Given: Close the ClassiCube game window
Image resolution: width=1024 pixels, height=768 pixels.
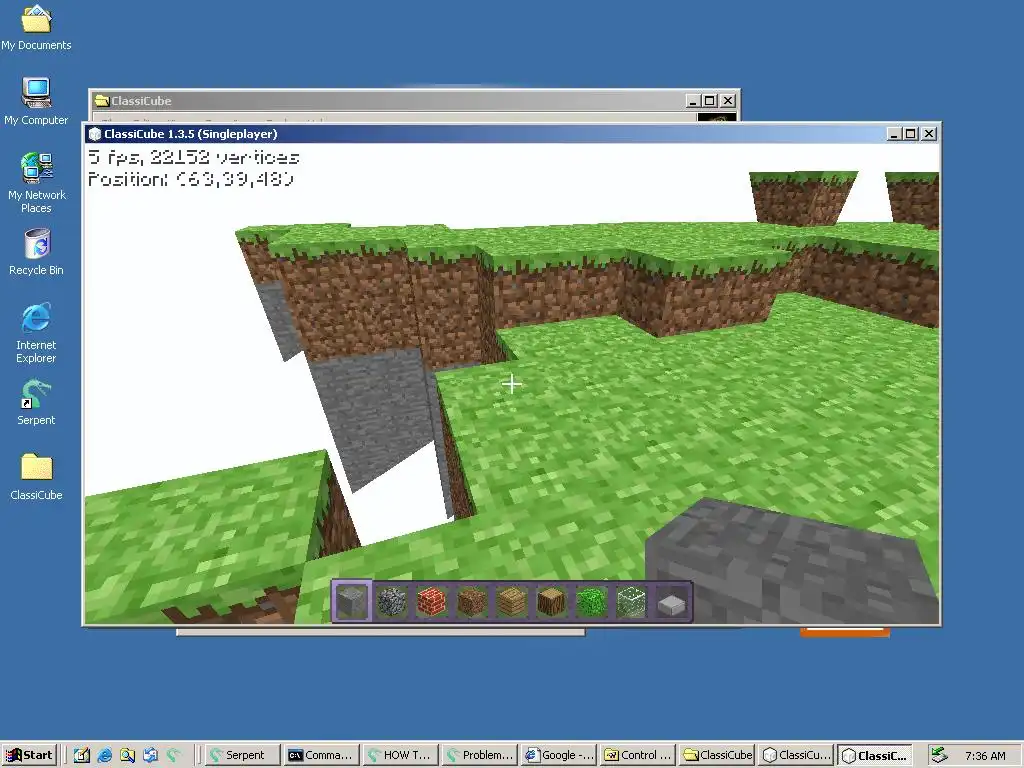Looking at the screenshot, I should [x=929, y=134].
